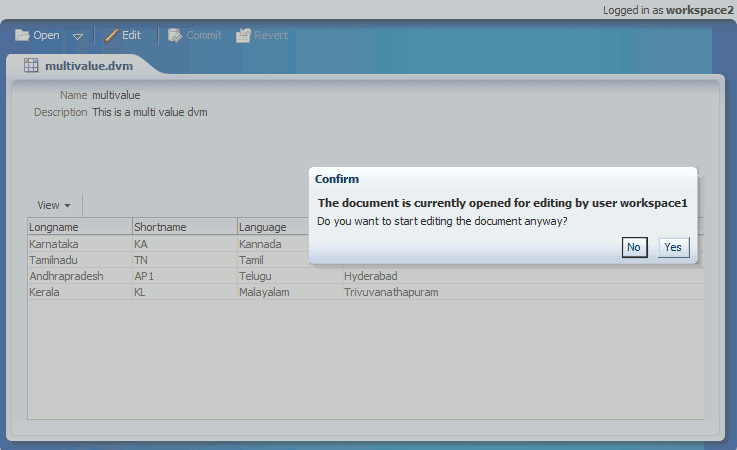Click the Name value multivalue
Screen dimensions: 737x450
[x=116, y=95]
